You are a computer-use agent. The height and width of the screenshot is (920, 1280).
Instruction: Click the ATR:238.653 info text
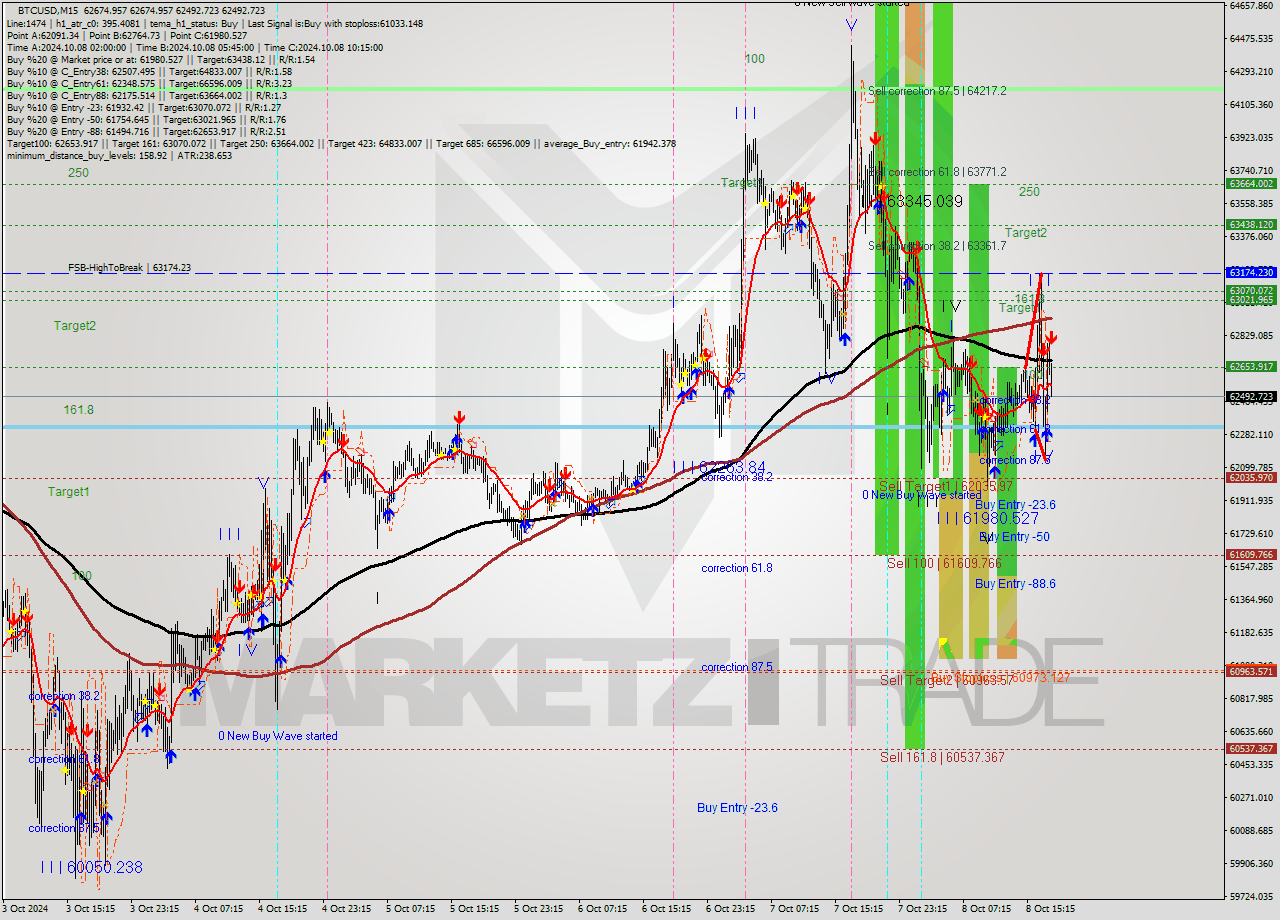coord(205,156)
